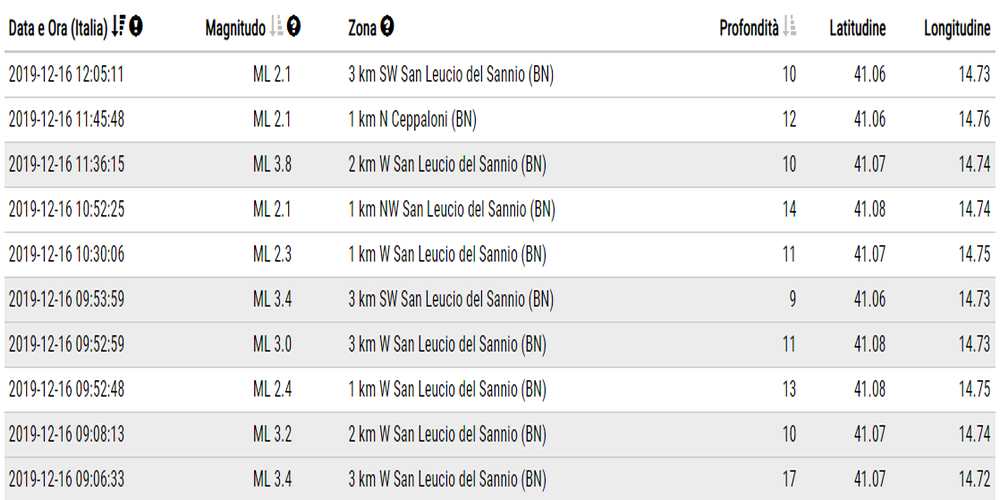Click the info icon beside Data e Ora
The image size is (1000, 500).
coord(136,28)
